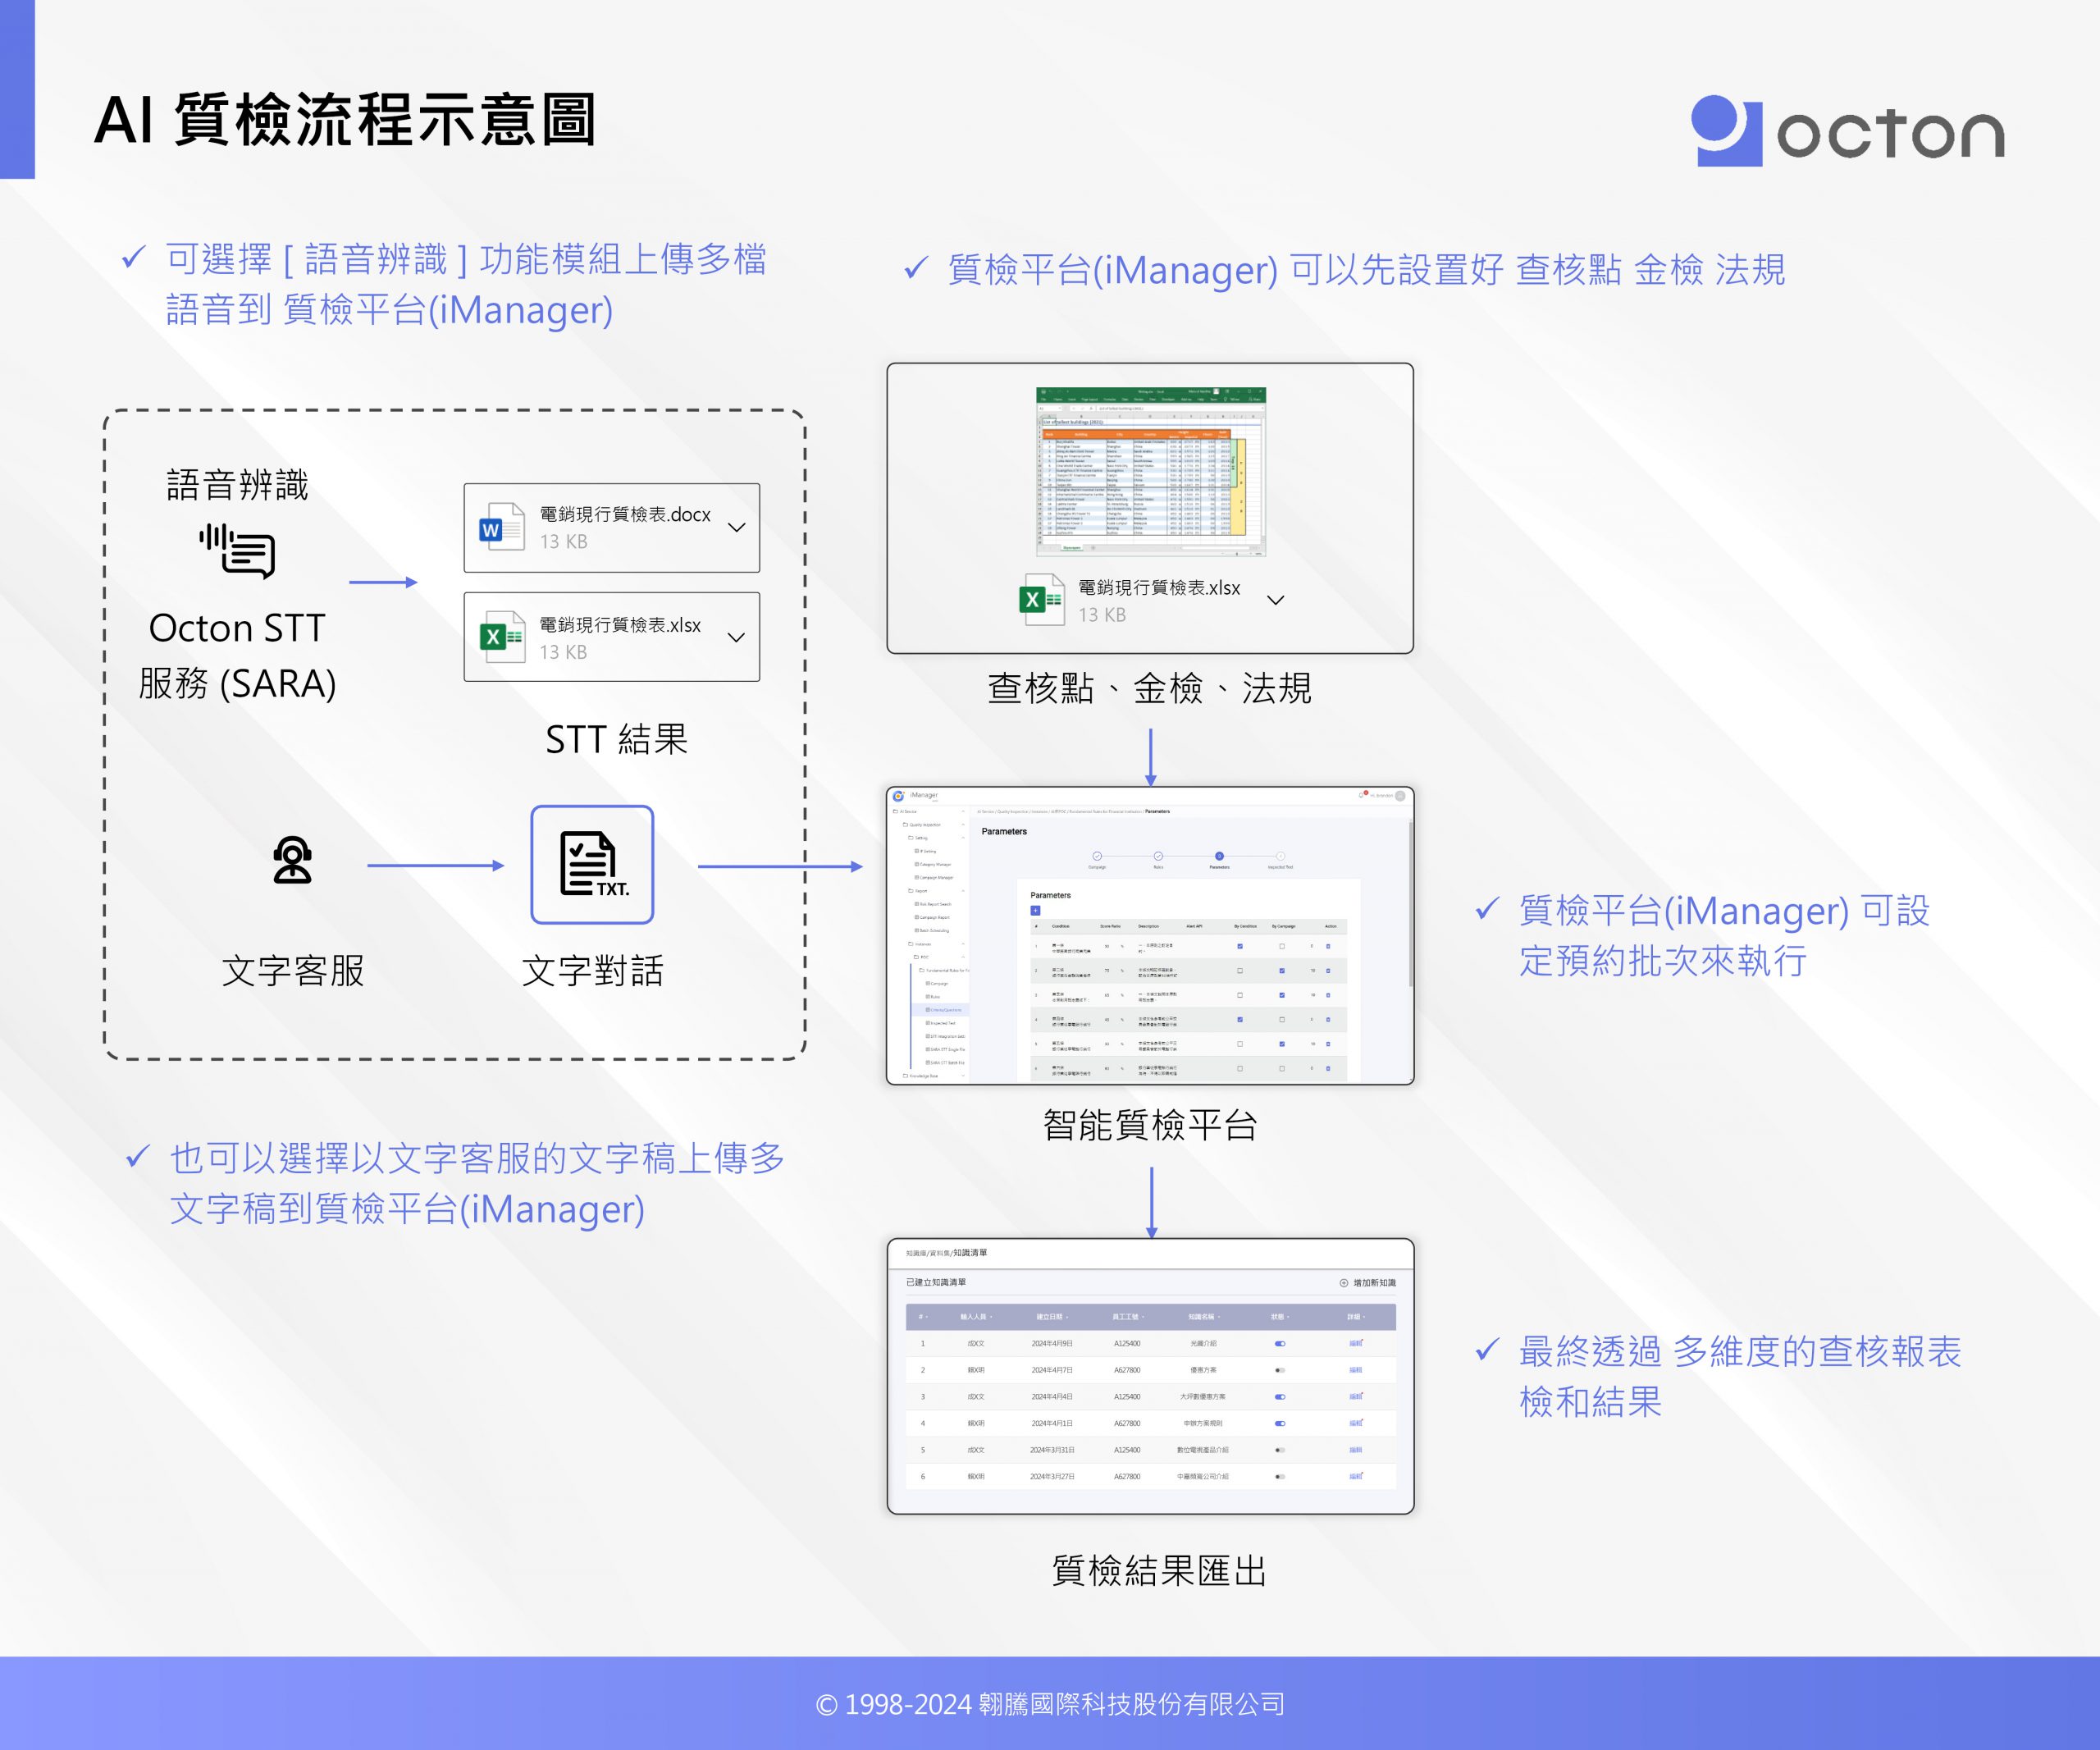
Task: Expand the Knowledge Base sidebar group
Action: click(x=963, y=1076)
